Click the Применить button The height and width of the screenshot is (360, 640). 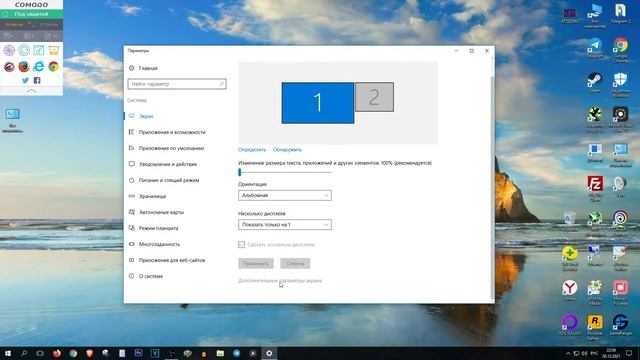click(x=256, y=263)
